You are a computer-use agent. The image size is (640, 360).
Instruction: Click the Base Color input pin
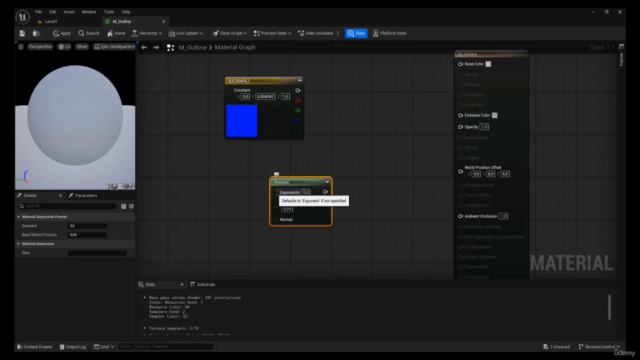460,64
